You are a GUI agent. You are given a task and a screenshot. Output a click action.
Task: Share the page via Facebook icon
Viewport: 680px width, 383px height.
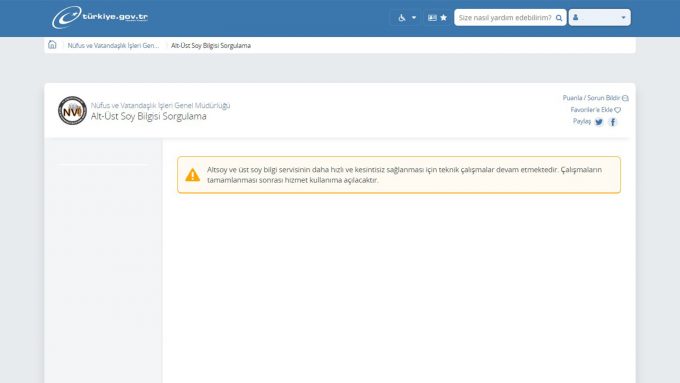click(x=613, y=122)
